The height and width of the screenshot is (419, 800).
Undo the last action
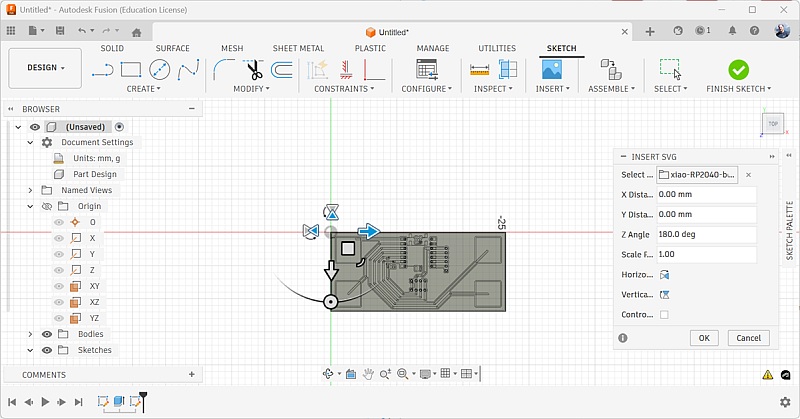82,31
